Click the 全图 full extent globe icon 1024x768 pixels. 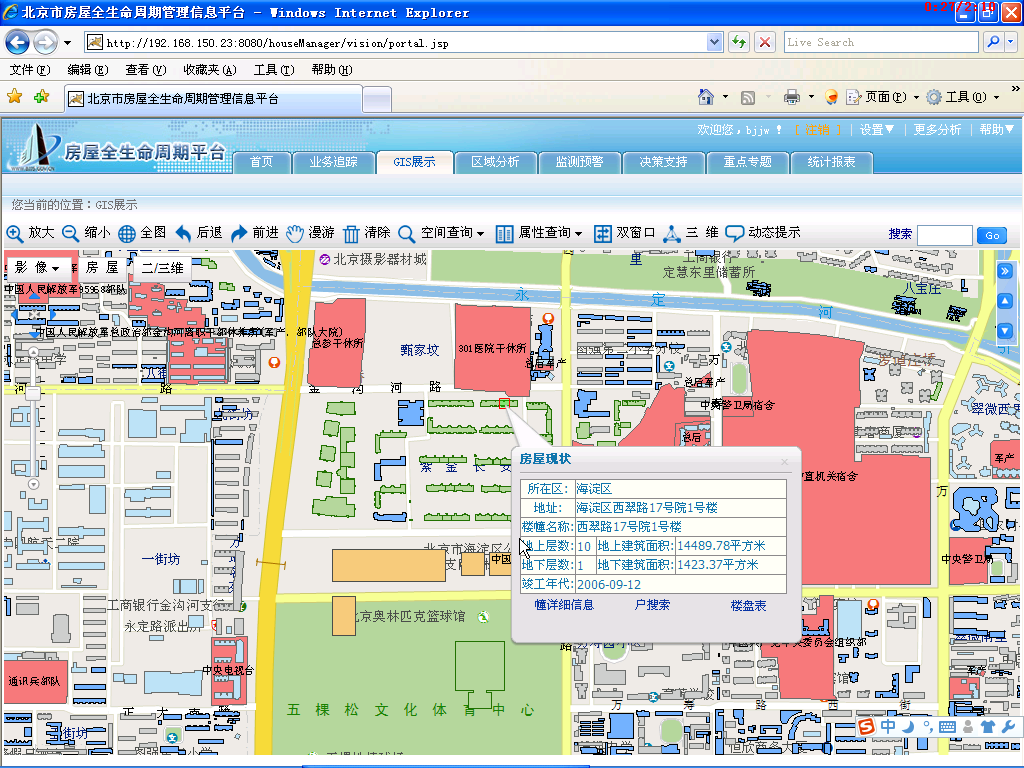click(127, 233)
